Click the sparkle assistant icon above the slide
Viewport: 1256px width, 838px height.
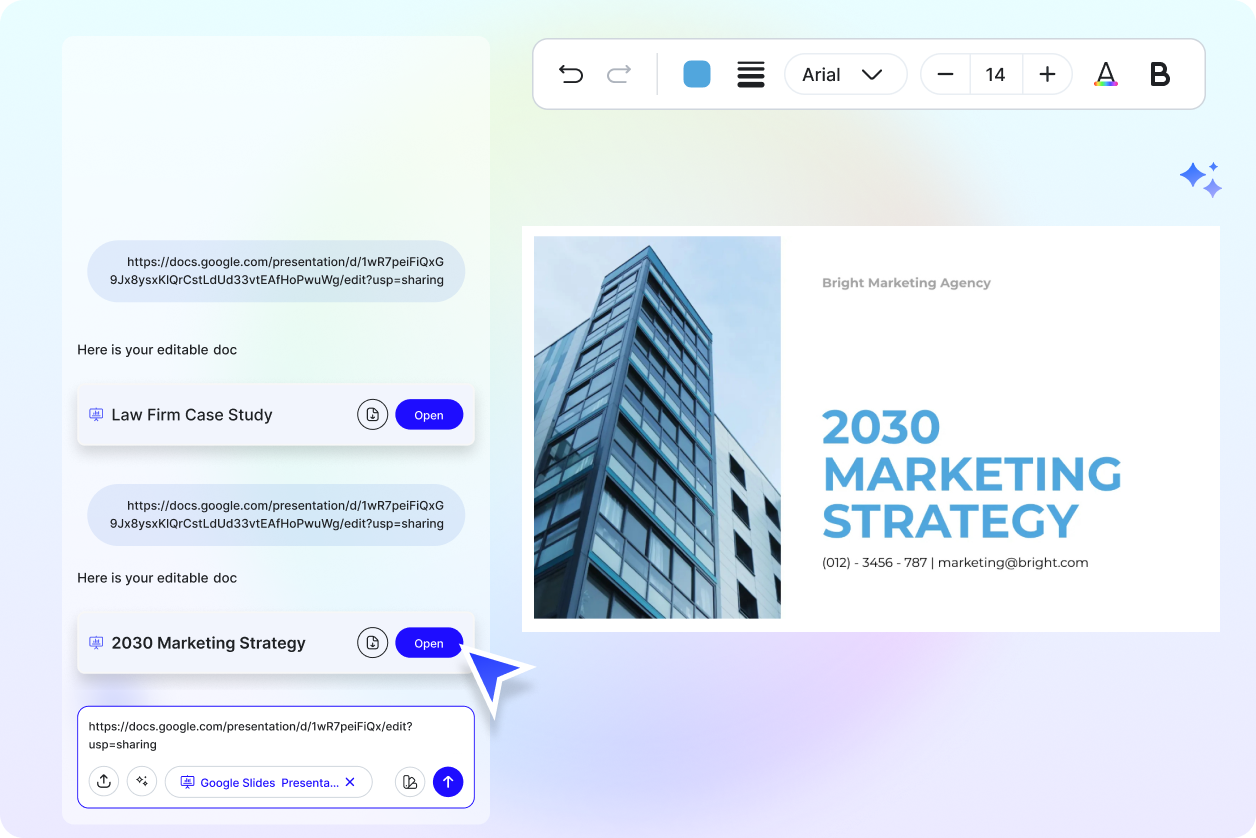(1200, 178)
